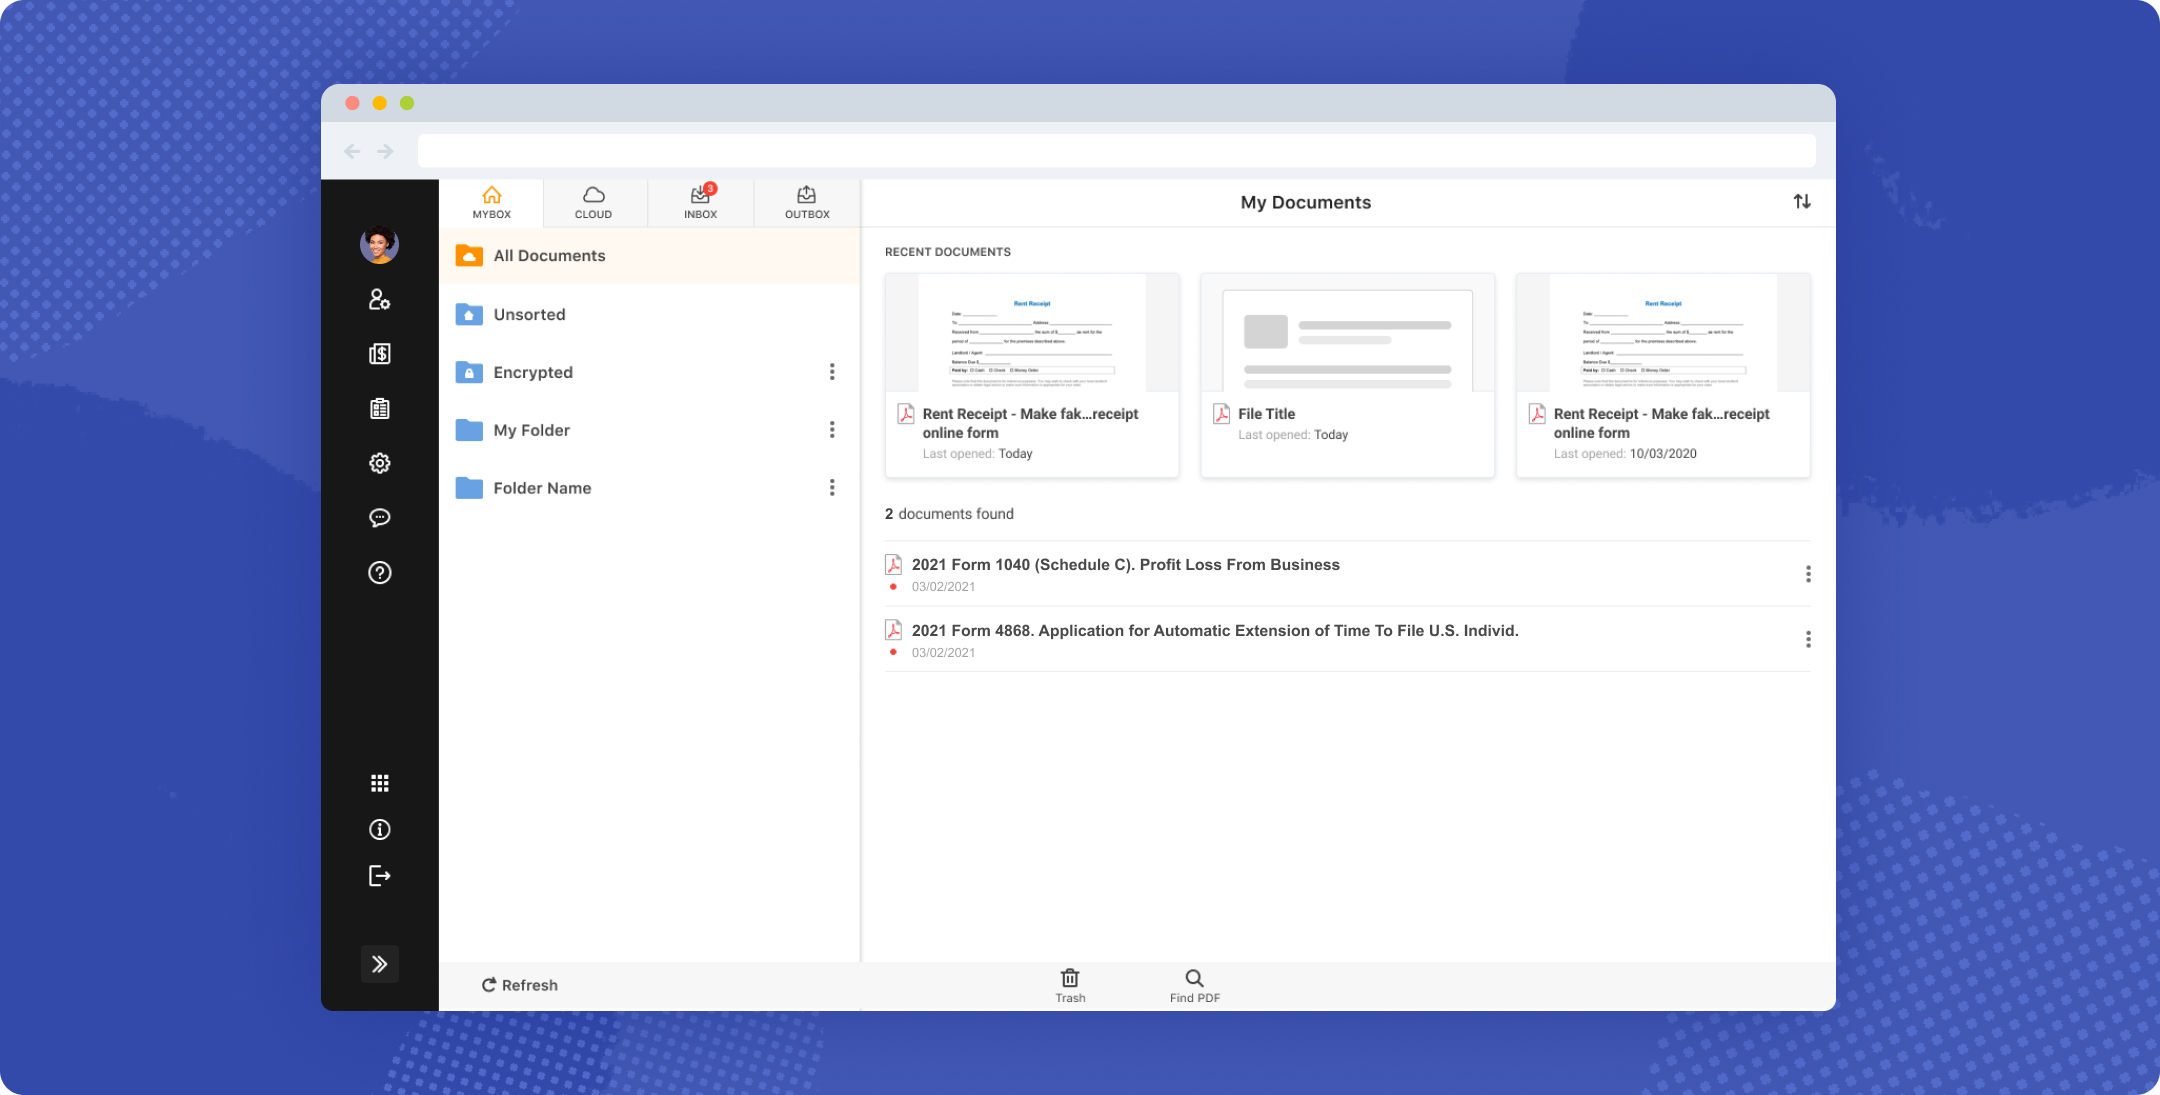The image size is (2160, 1095).
Task: Switch to the Inbox tab
Action: coord(700,202)
